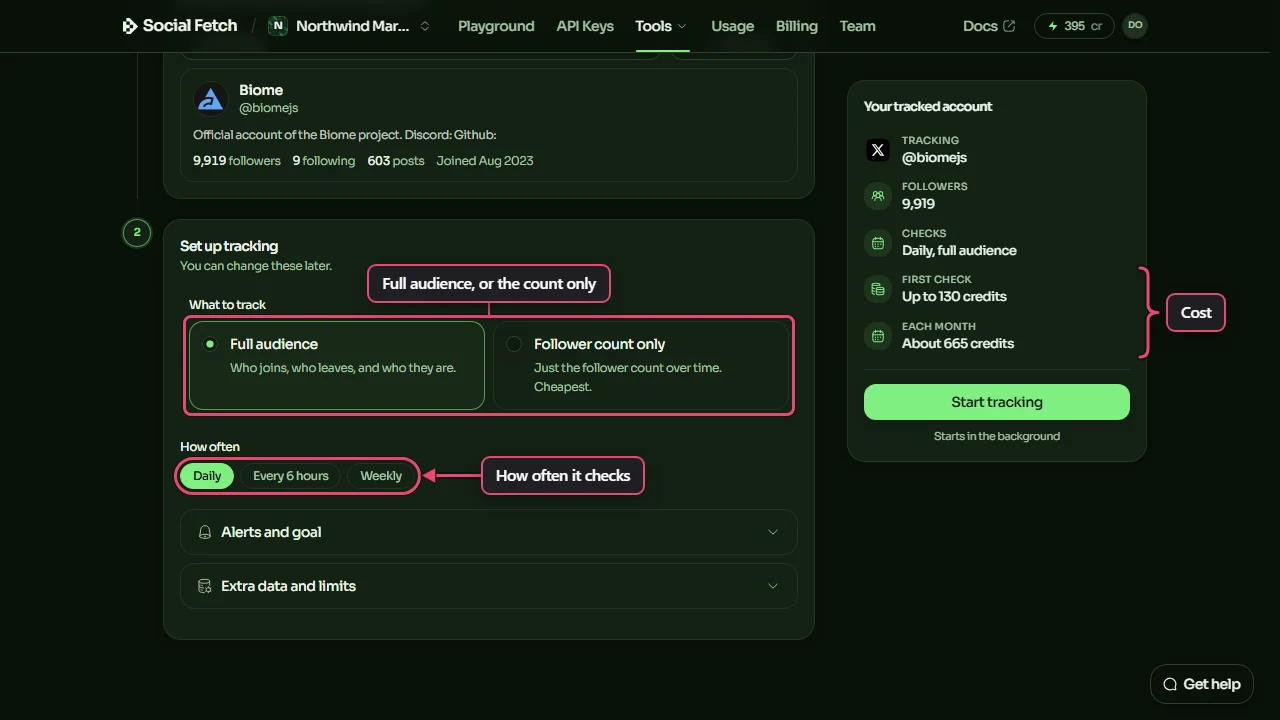
Task: Click the database icon on Extra data
Action: 205,586
